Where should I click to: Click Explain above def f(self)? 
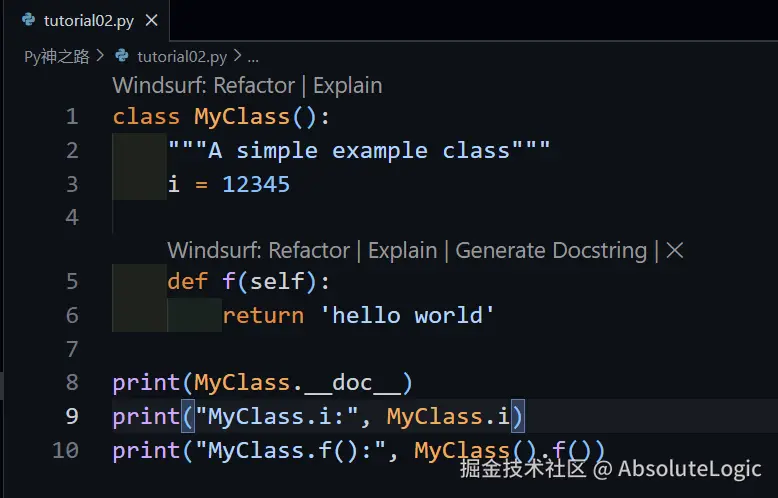tap(402, 250)
